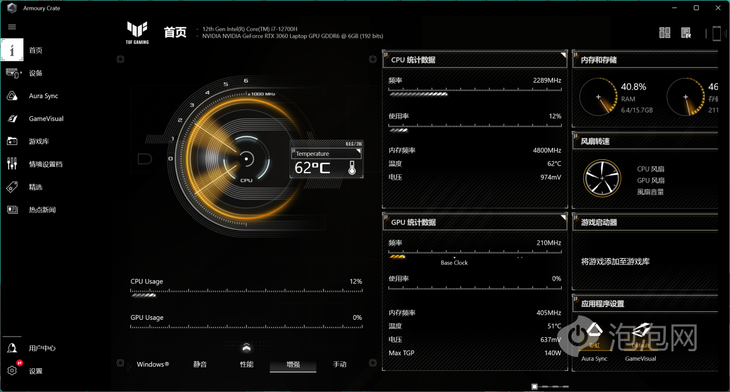Click the Armoury Crate title bar logo
730x392 pixels.
(12, 8)
